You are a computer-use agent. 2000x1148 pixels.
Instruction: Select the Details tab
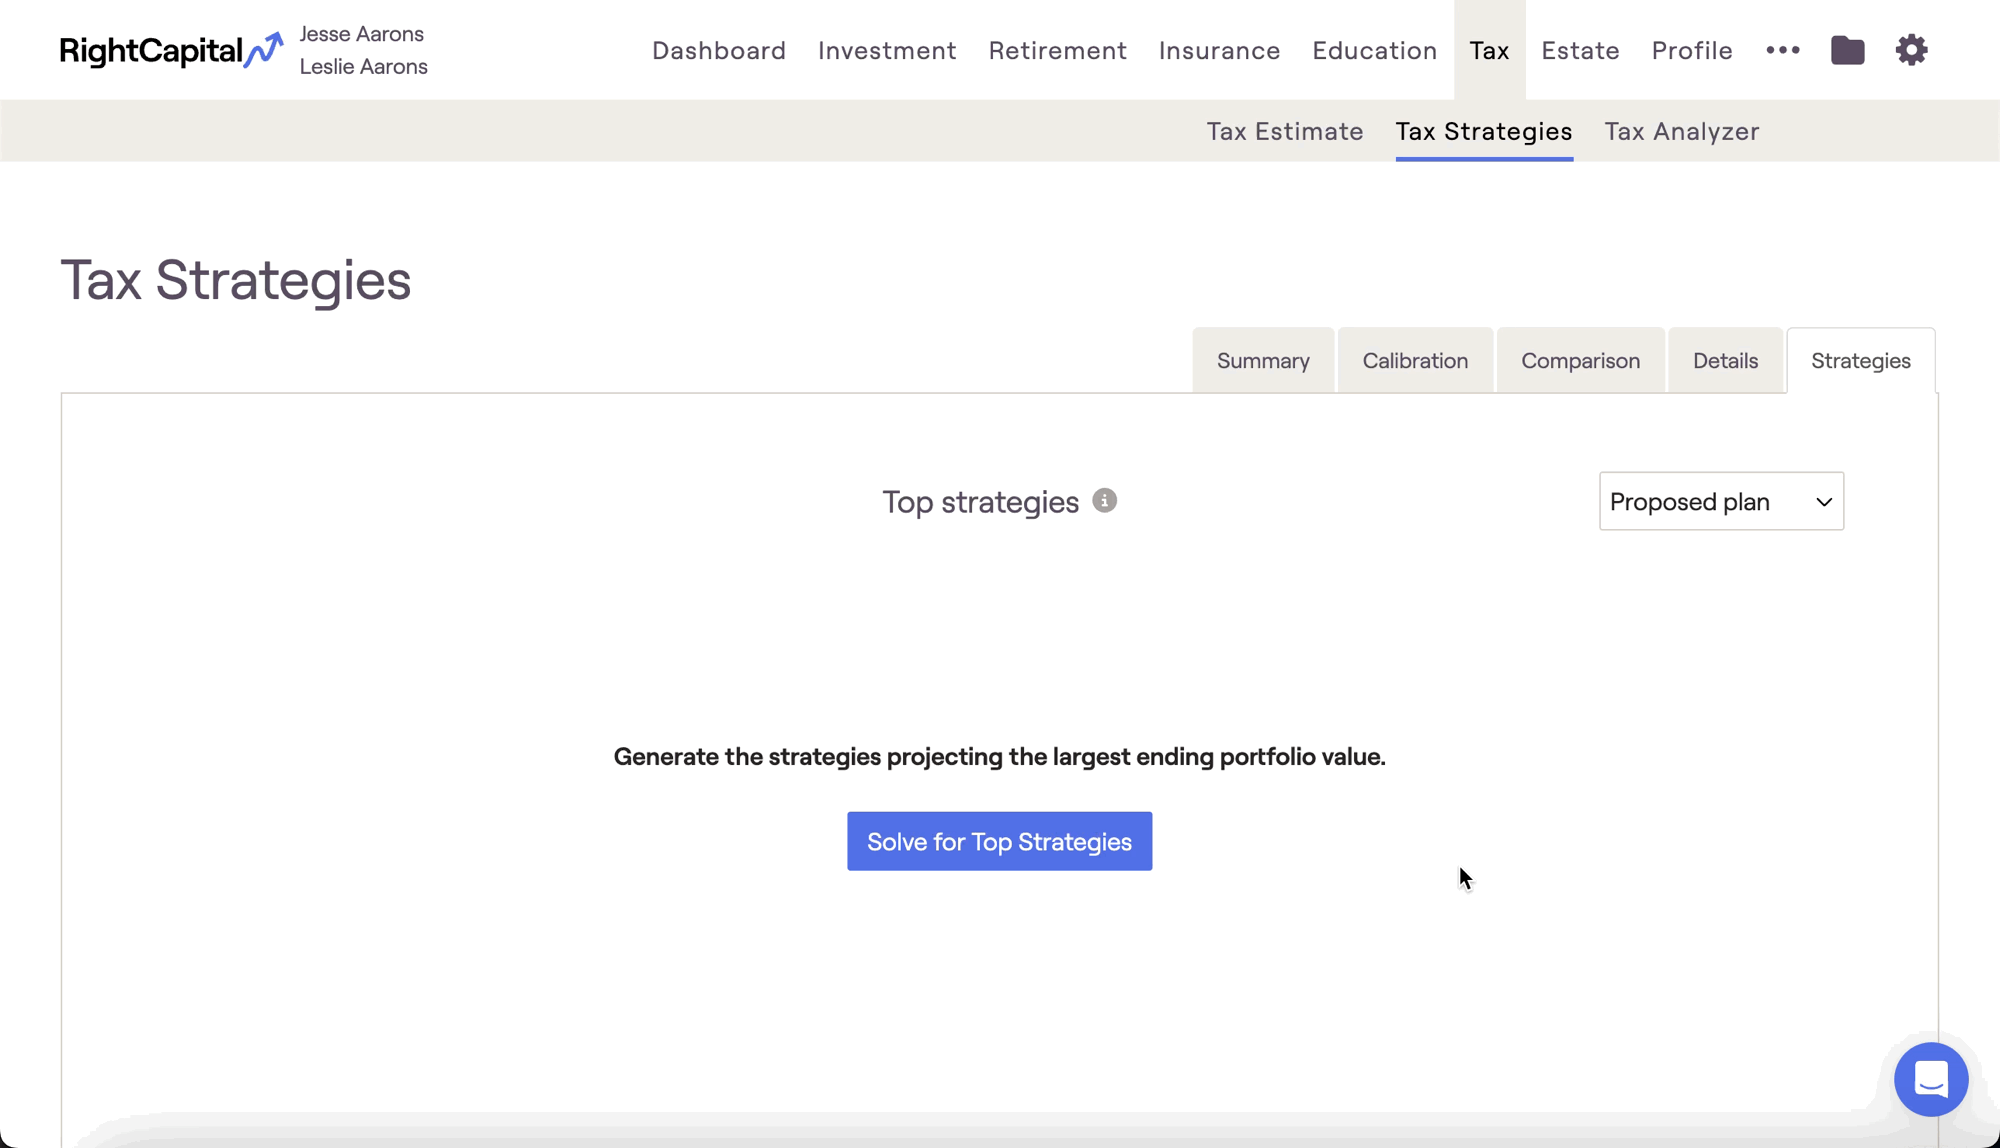coord(1725,361)
